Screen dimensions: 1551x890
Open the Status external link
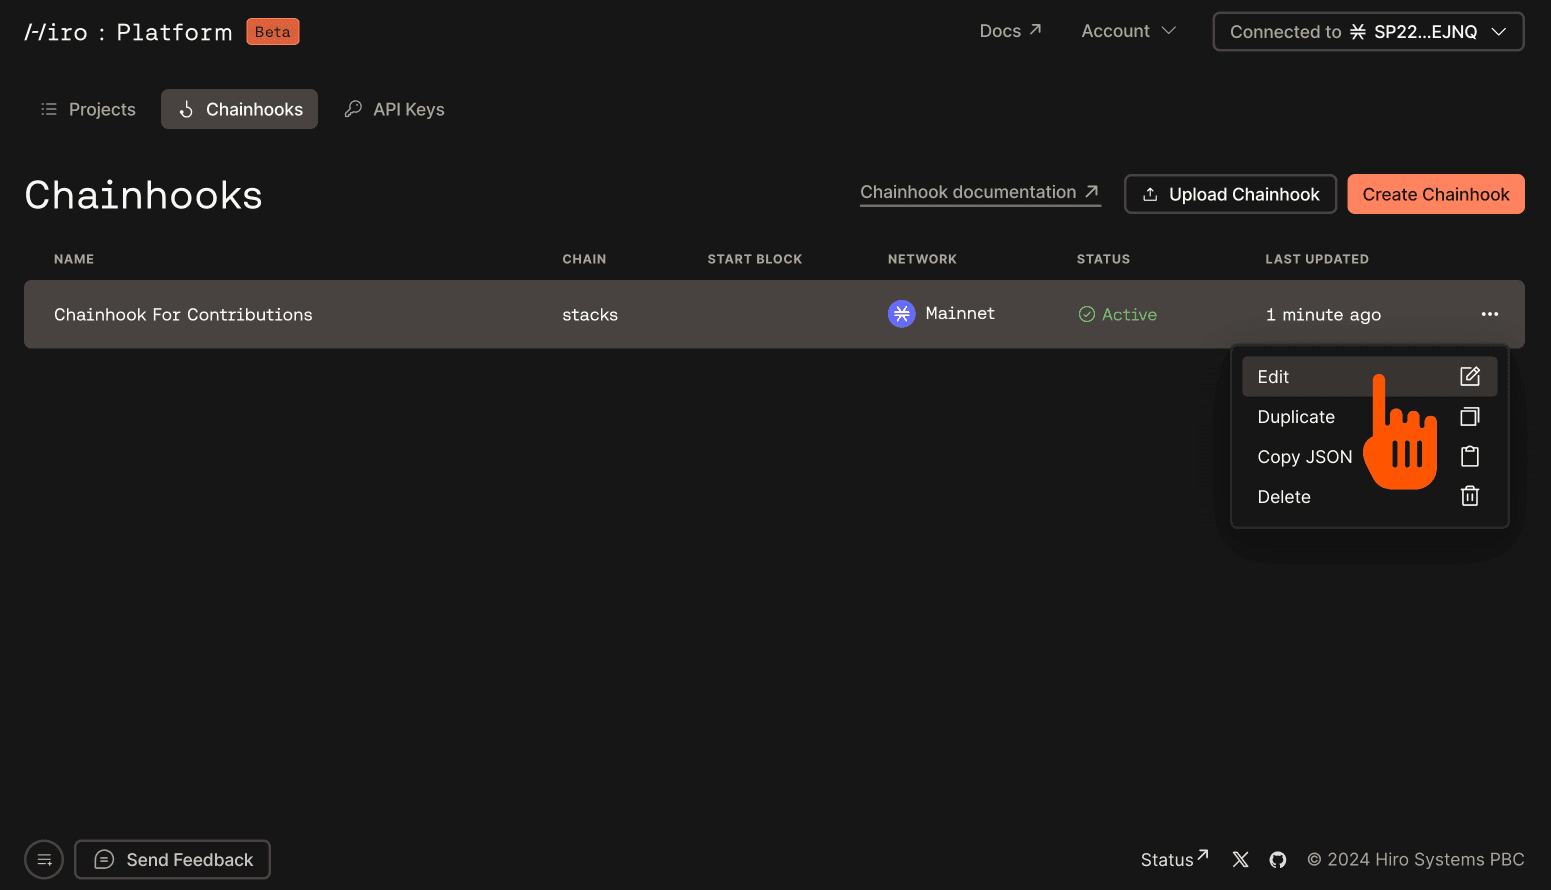pyautogui.click(x=1174, y=858)
